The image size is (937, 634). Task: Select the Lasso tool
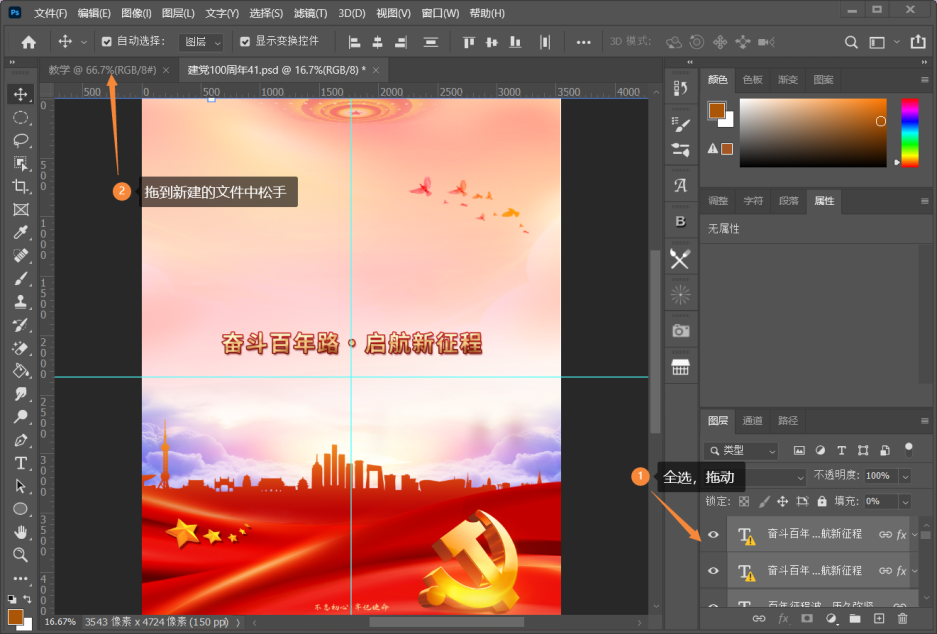[20, 140]
